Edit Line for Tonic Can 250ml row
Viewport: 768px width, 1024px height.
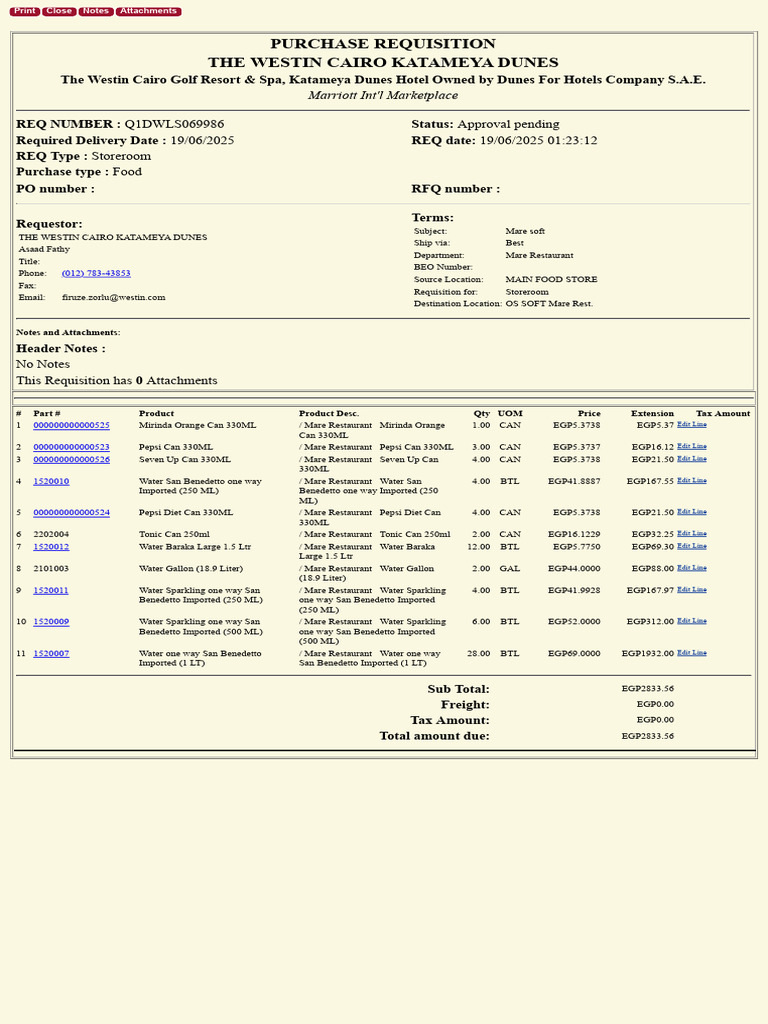click(692, 534)
